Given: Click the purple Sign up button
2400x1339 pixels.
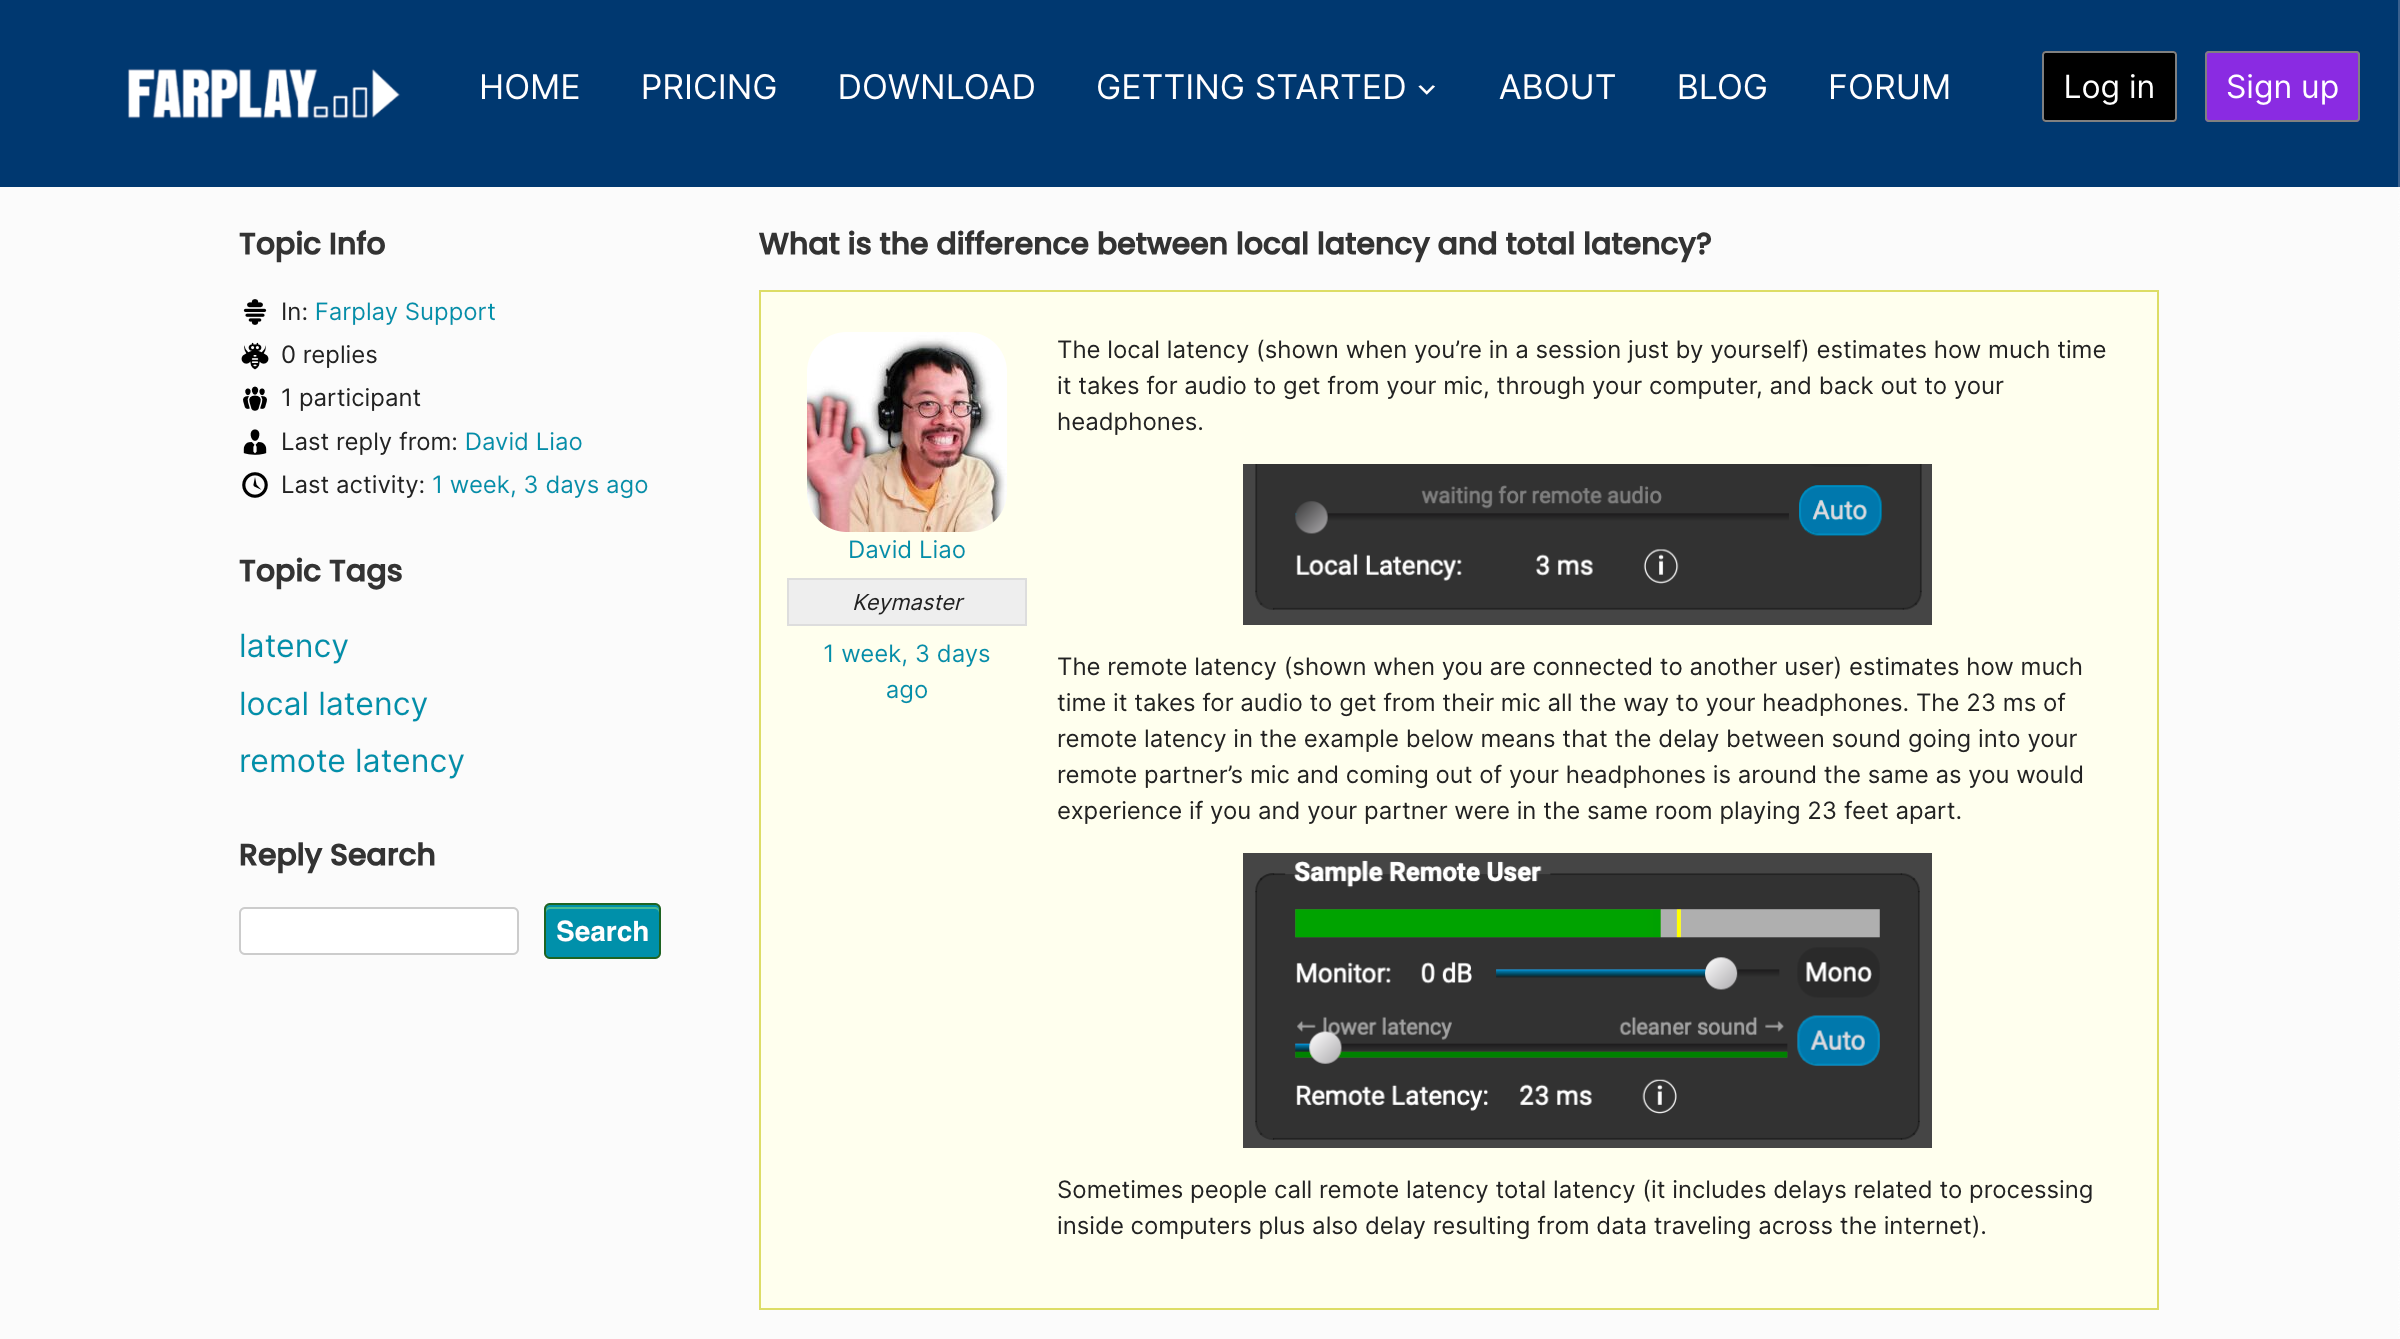Looking at the screenshot, I should (x=2282, y=87).
